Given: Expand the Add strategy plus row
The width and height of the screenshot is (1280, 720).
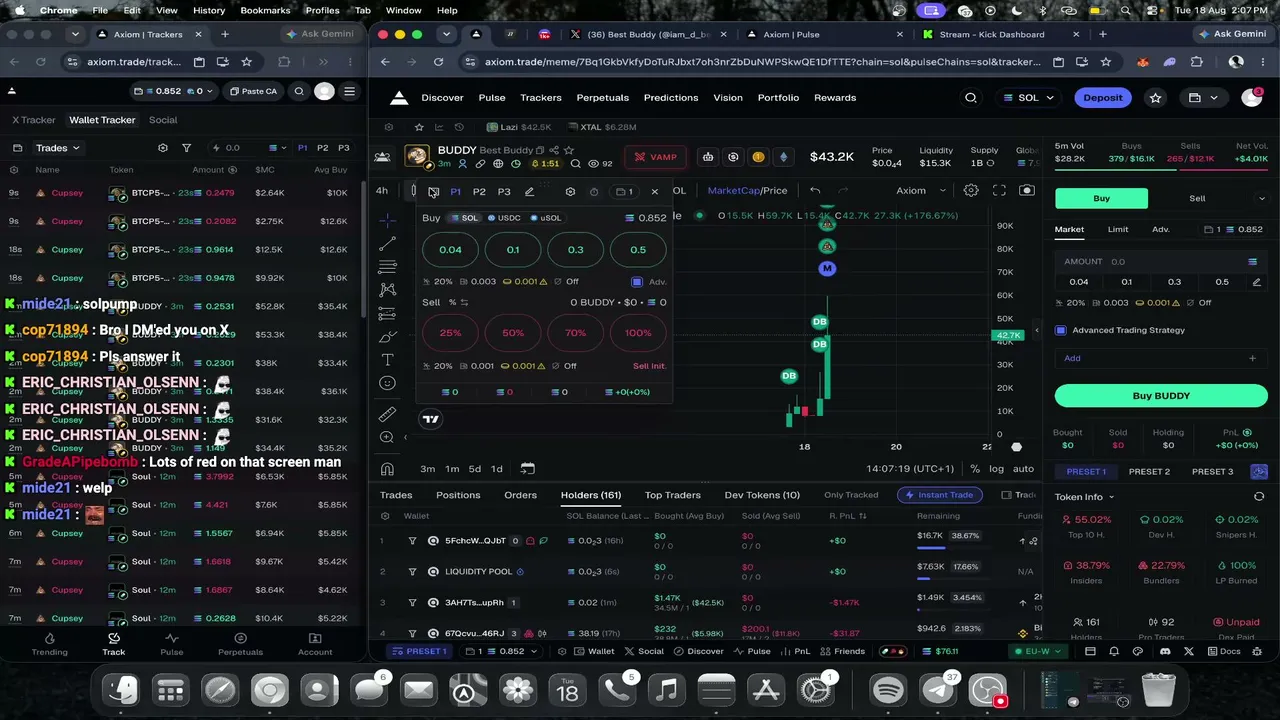Looking at the screenshot, I should pyautogui.click(x=1161, y=358).
